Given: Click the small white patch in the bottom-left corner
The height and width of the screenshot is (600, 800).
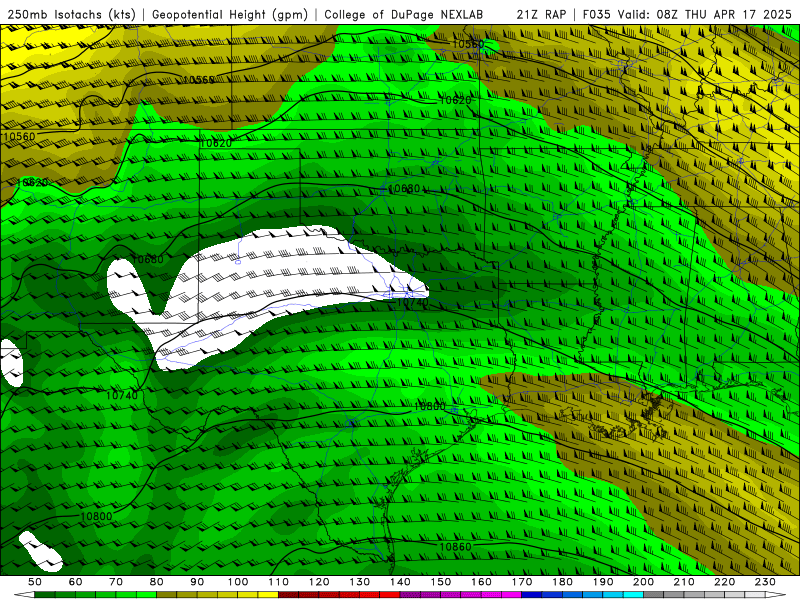Looking at the screenshot, I should click(x=41, y=552).
